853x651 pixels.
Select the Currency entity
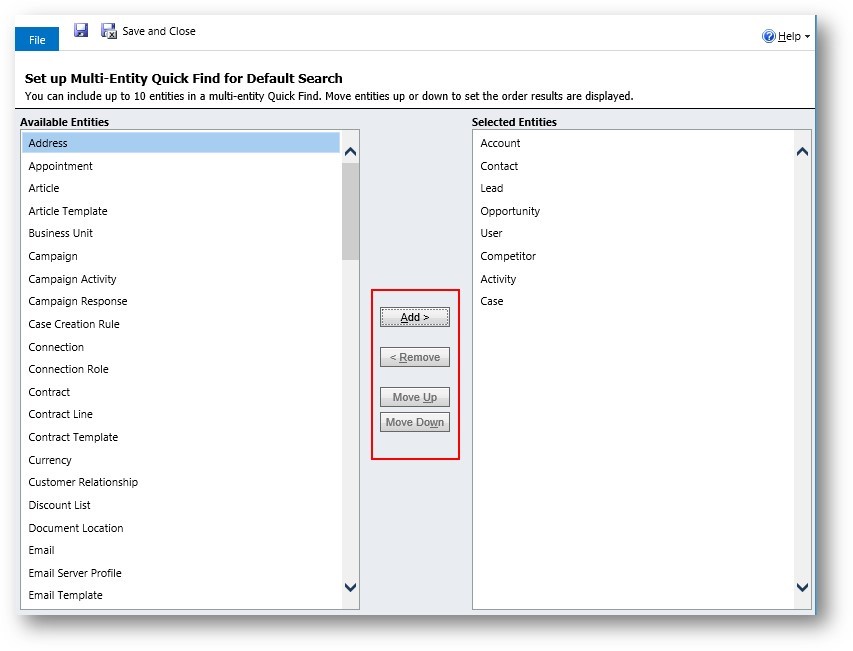181,460
